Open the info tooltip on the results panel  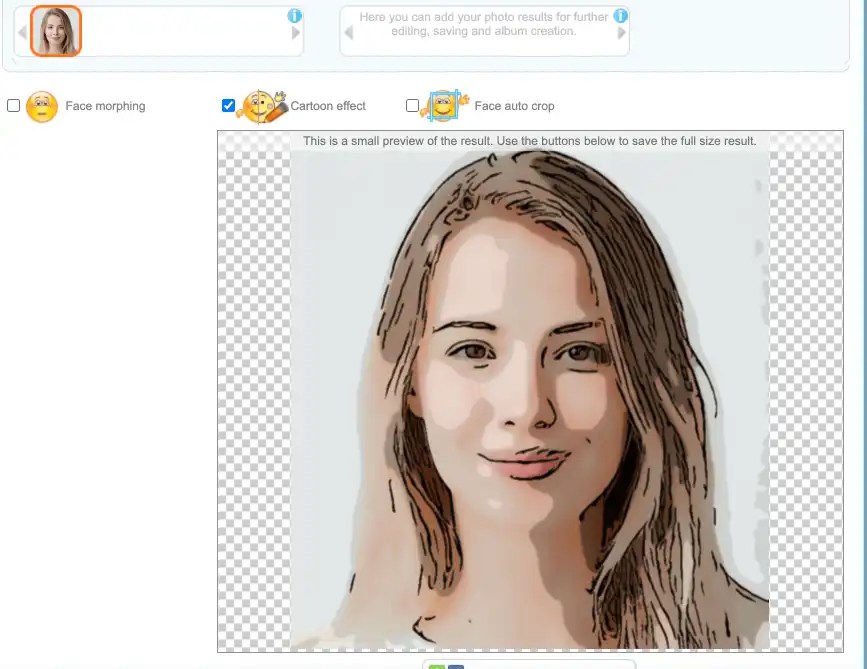(619, 16)
